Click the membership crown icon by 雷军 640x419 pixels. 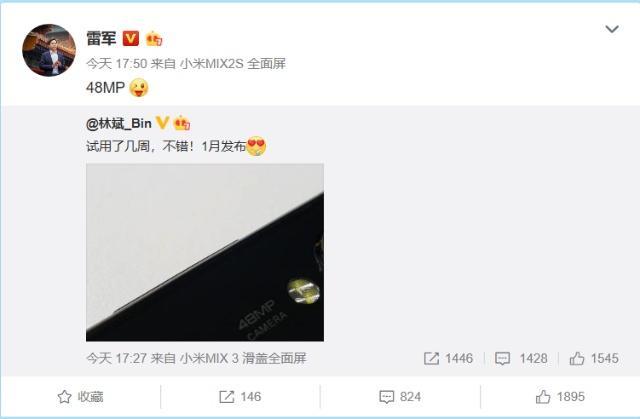click(154, 39)
